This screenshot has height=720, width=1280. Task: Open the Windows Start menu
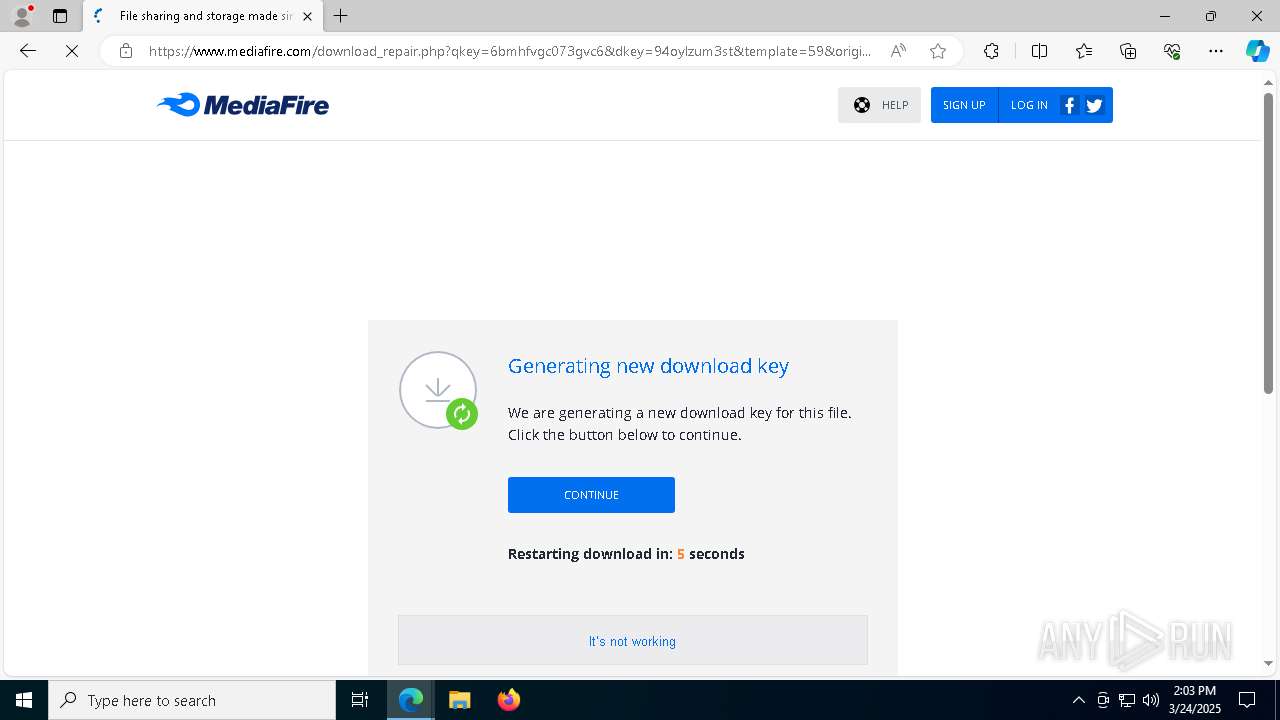[x=24, y=700]
